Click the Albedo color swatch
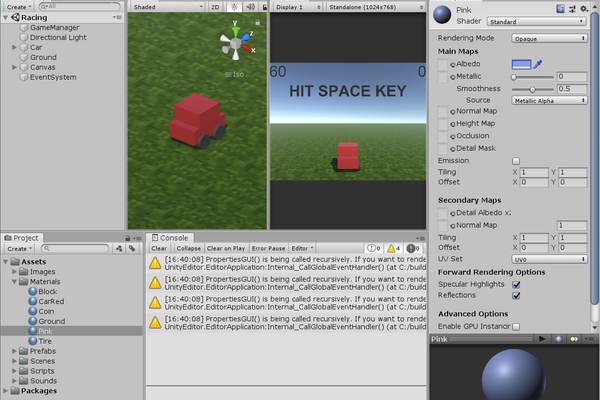The height and width of the screenshot is (400, 600). click(x=521, y=64)
